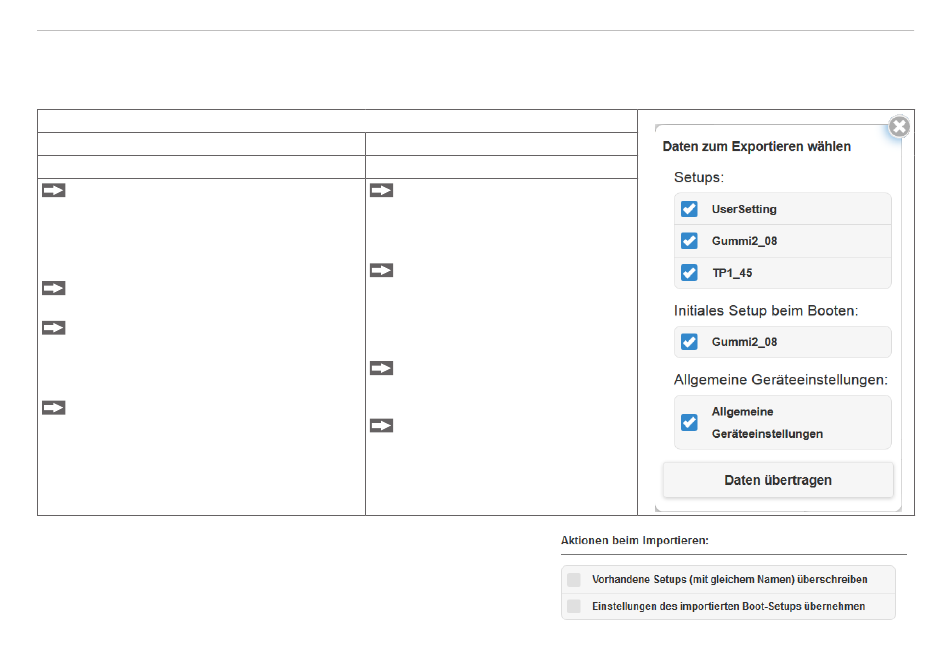
Task: Toggle the Gummi2_08 checkbox under Setups
Action: click(689, 241)
